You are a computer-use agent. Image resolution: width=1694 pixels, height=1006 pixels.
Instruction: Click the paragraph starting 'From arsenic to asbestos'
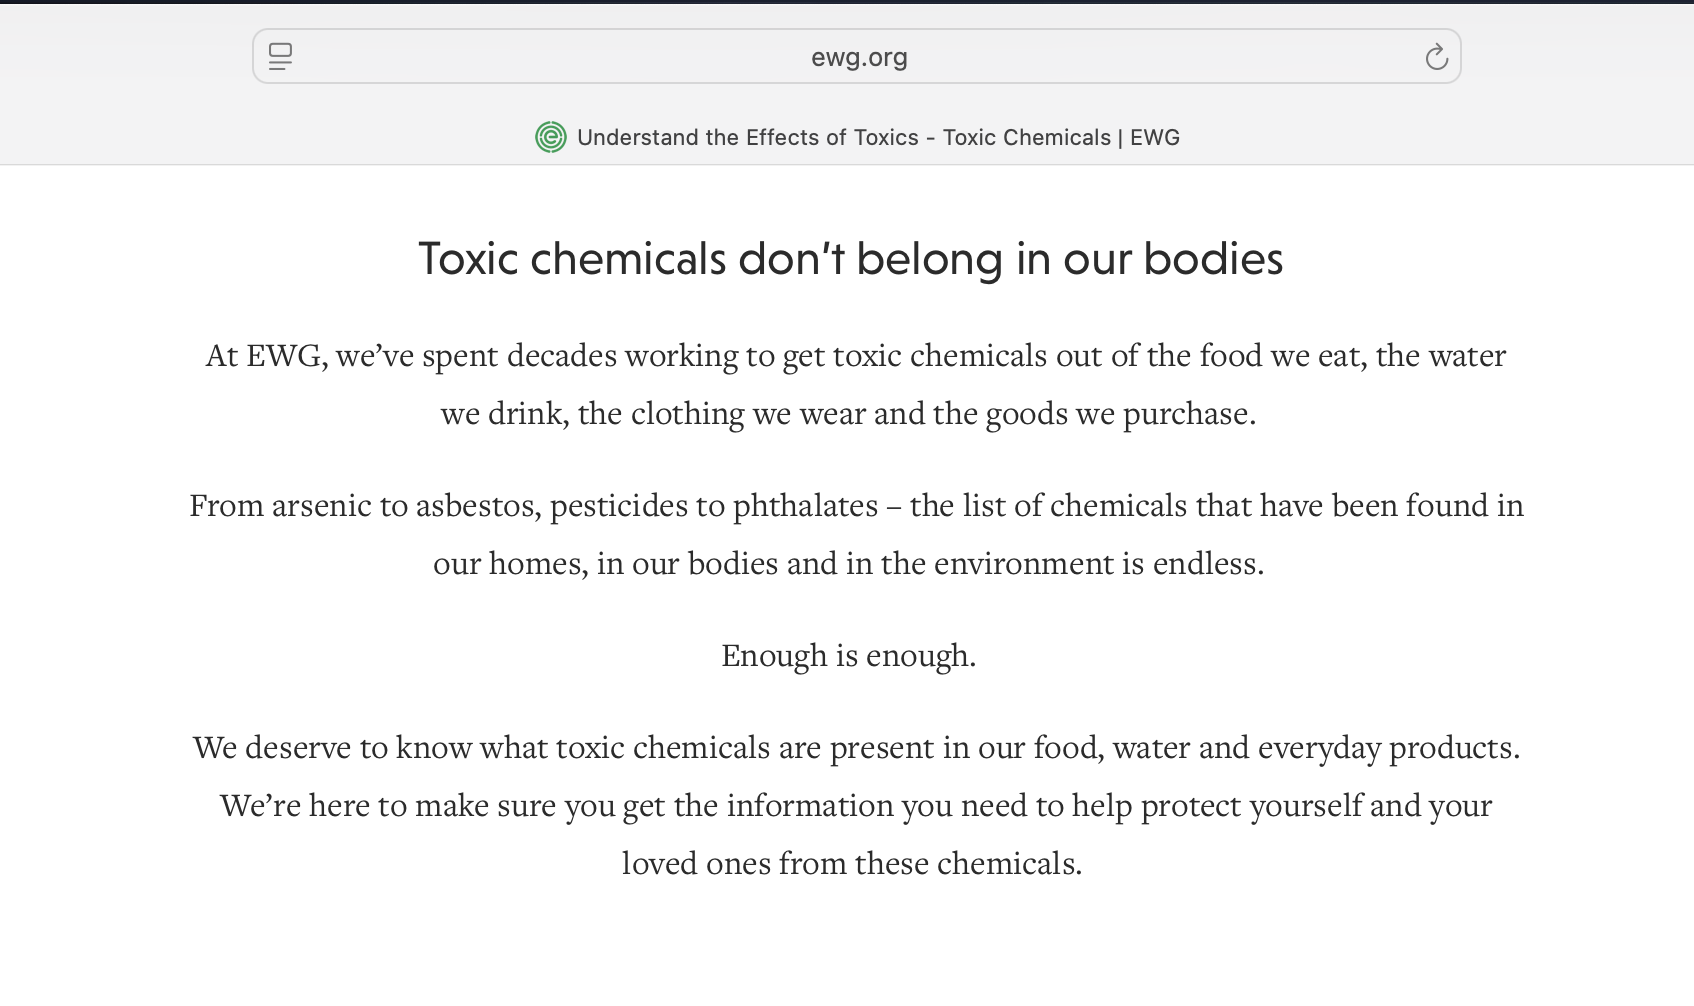coord(856,534)
